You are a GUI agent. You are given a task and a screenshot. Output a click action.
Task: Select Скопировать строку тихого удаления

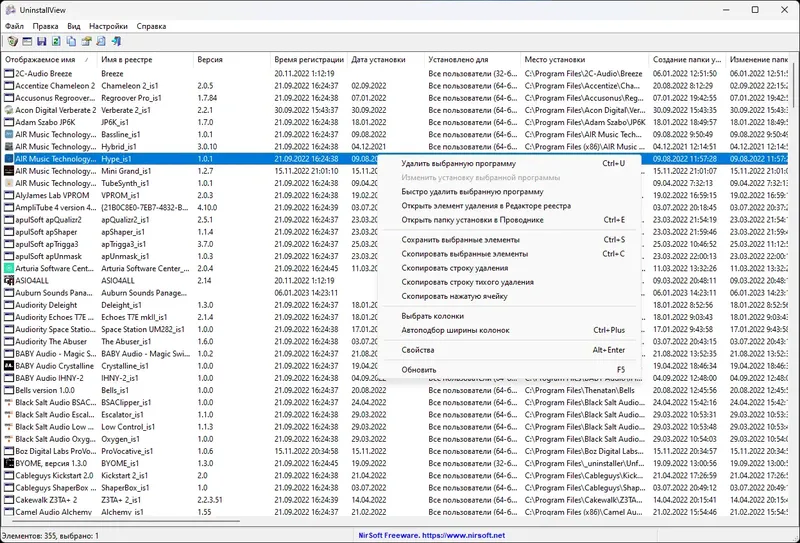[510, 282]
